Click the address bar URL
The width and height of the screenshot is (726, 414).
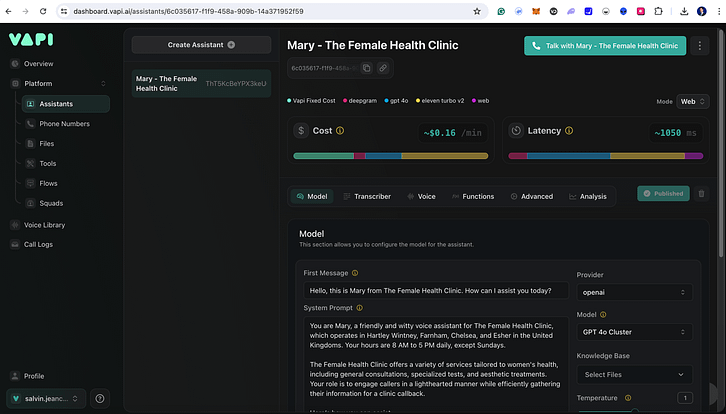tap(188, 12)
